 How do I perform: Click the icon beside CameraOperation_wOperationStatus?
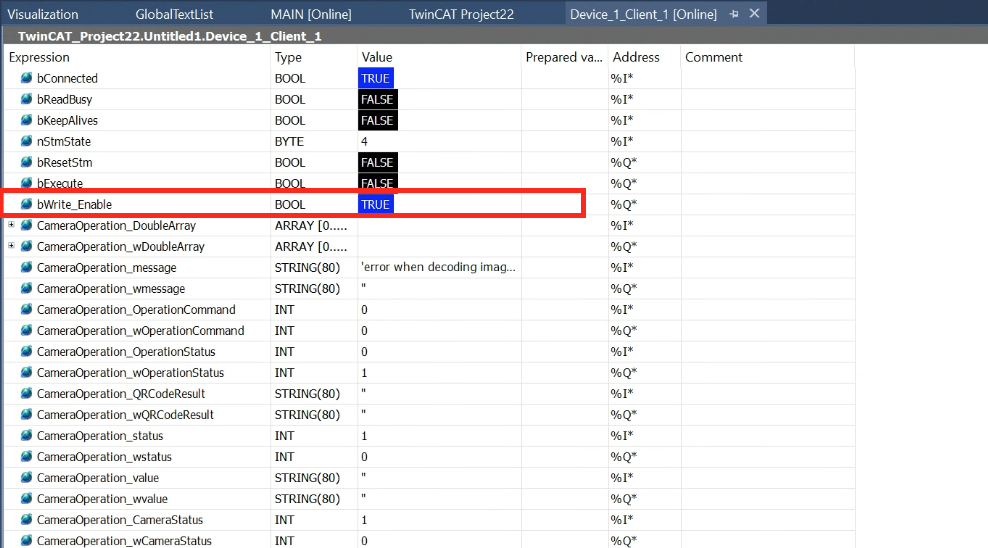pos(26,372)
